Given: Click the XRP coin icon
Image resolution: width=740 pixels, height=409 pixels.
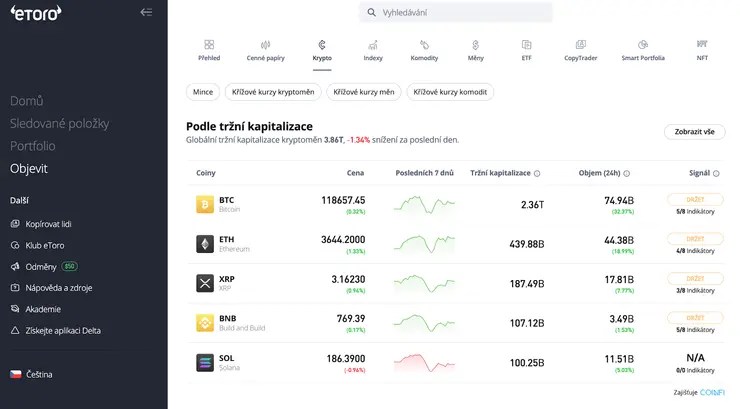Looking at the screenshot, I should pyautogui.click(x=205, y=283).
